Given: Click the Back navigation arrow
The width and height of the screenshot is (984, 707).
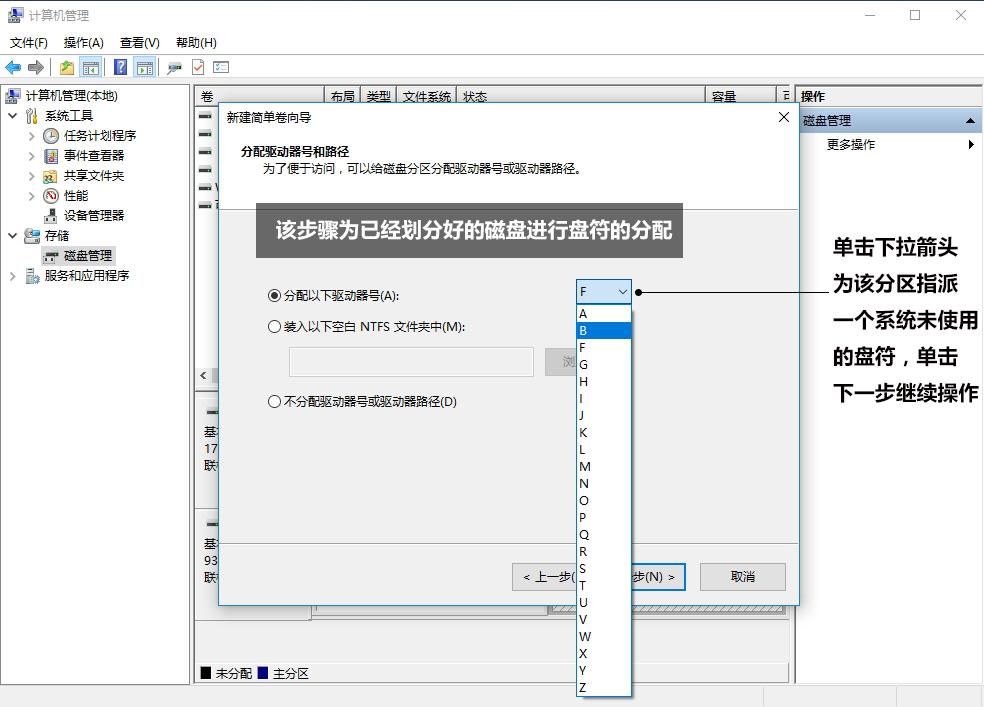Looking at the screenshot, I should coord(13,67).
